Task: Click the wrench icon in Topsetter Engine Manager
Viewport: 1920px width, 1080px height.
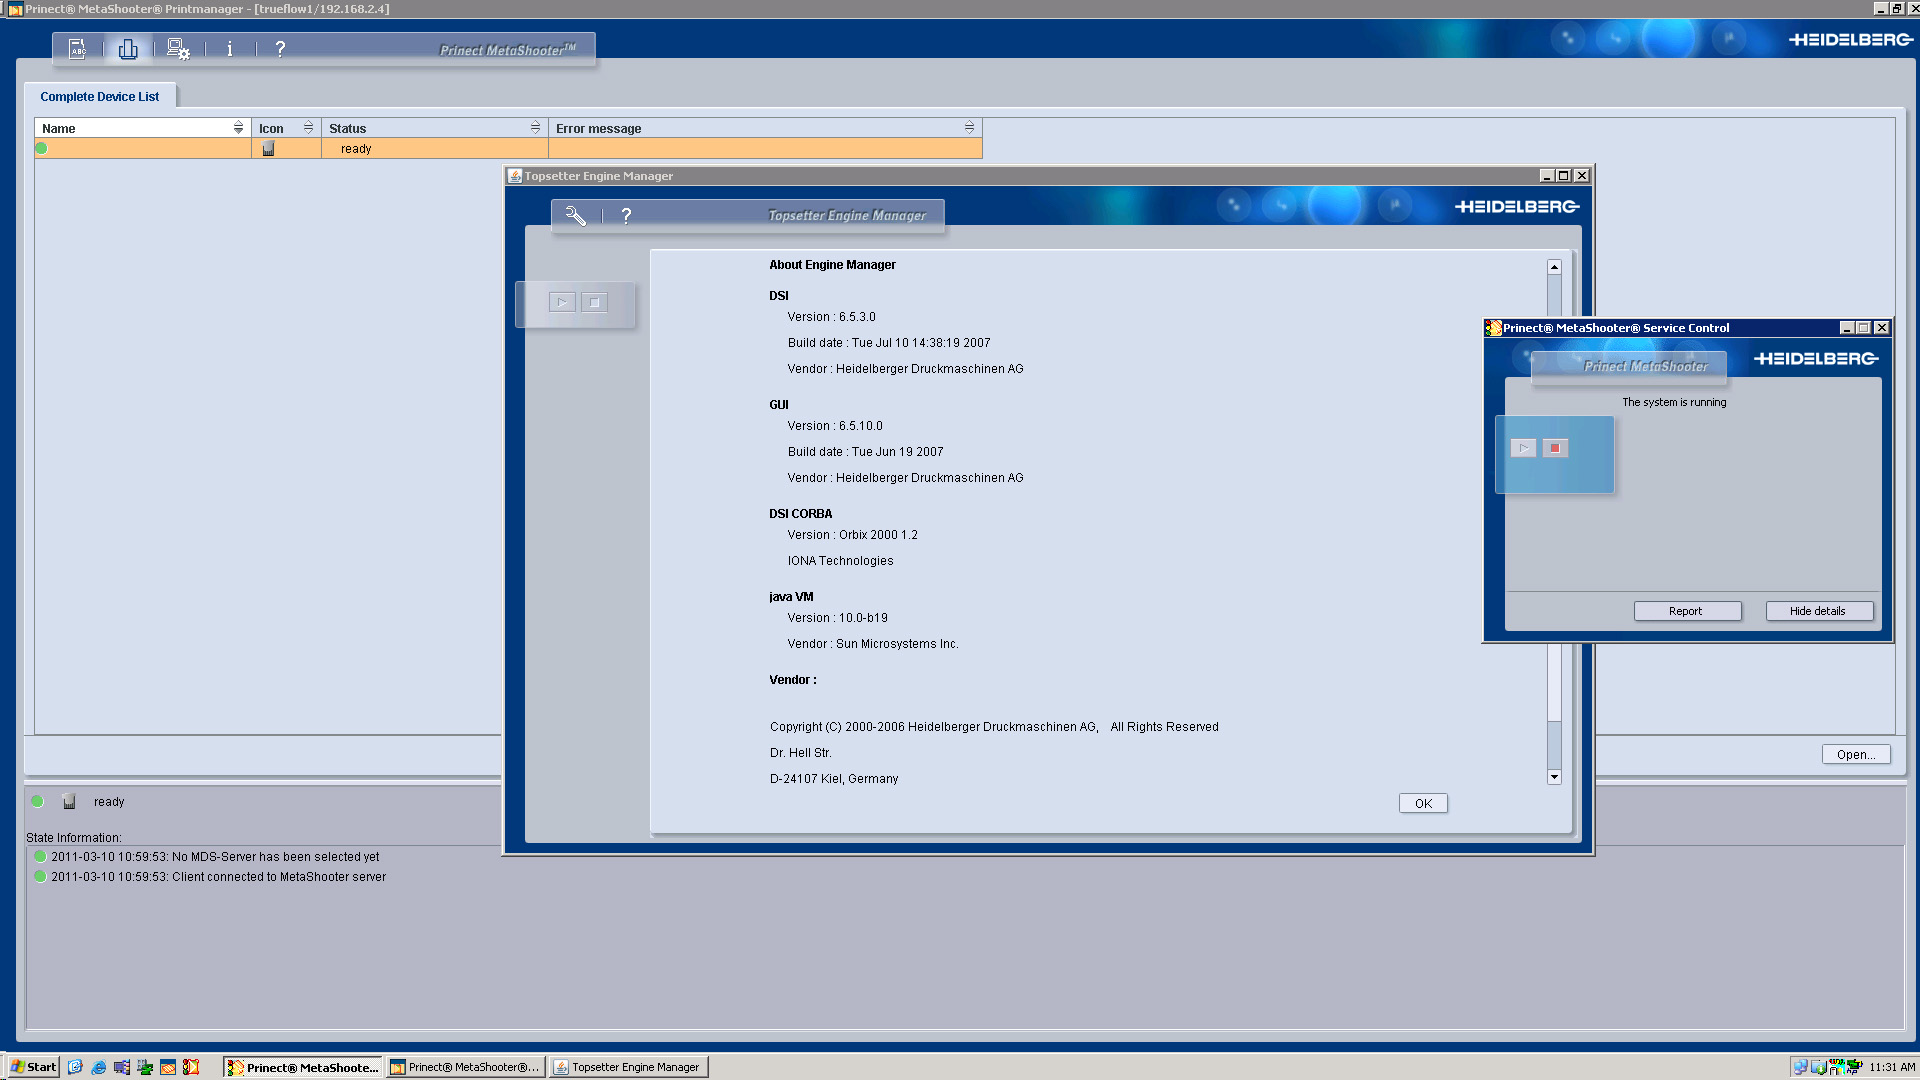Action: click(576, 215)
